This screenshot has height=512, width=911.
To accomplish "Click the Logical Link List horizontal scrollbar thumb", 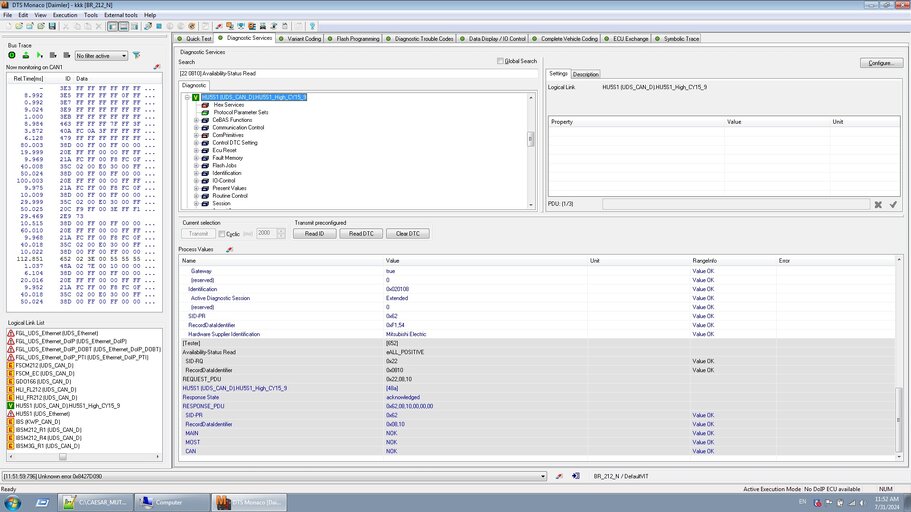I will pyautogui.click(x=62, y=457).
